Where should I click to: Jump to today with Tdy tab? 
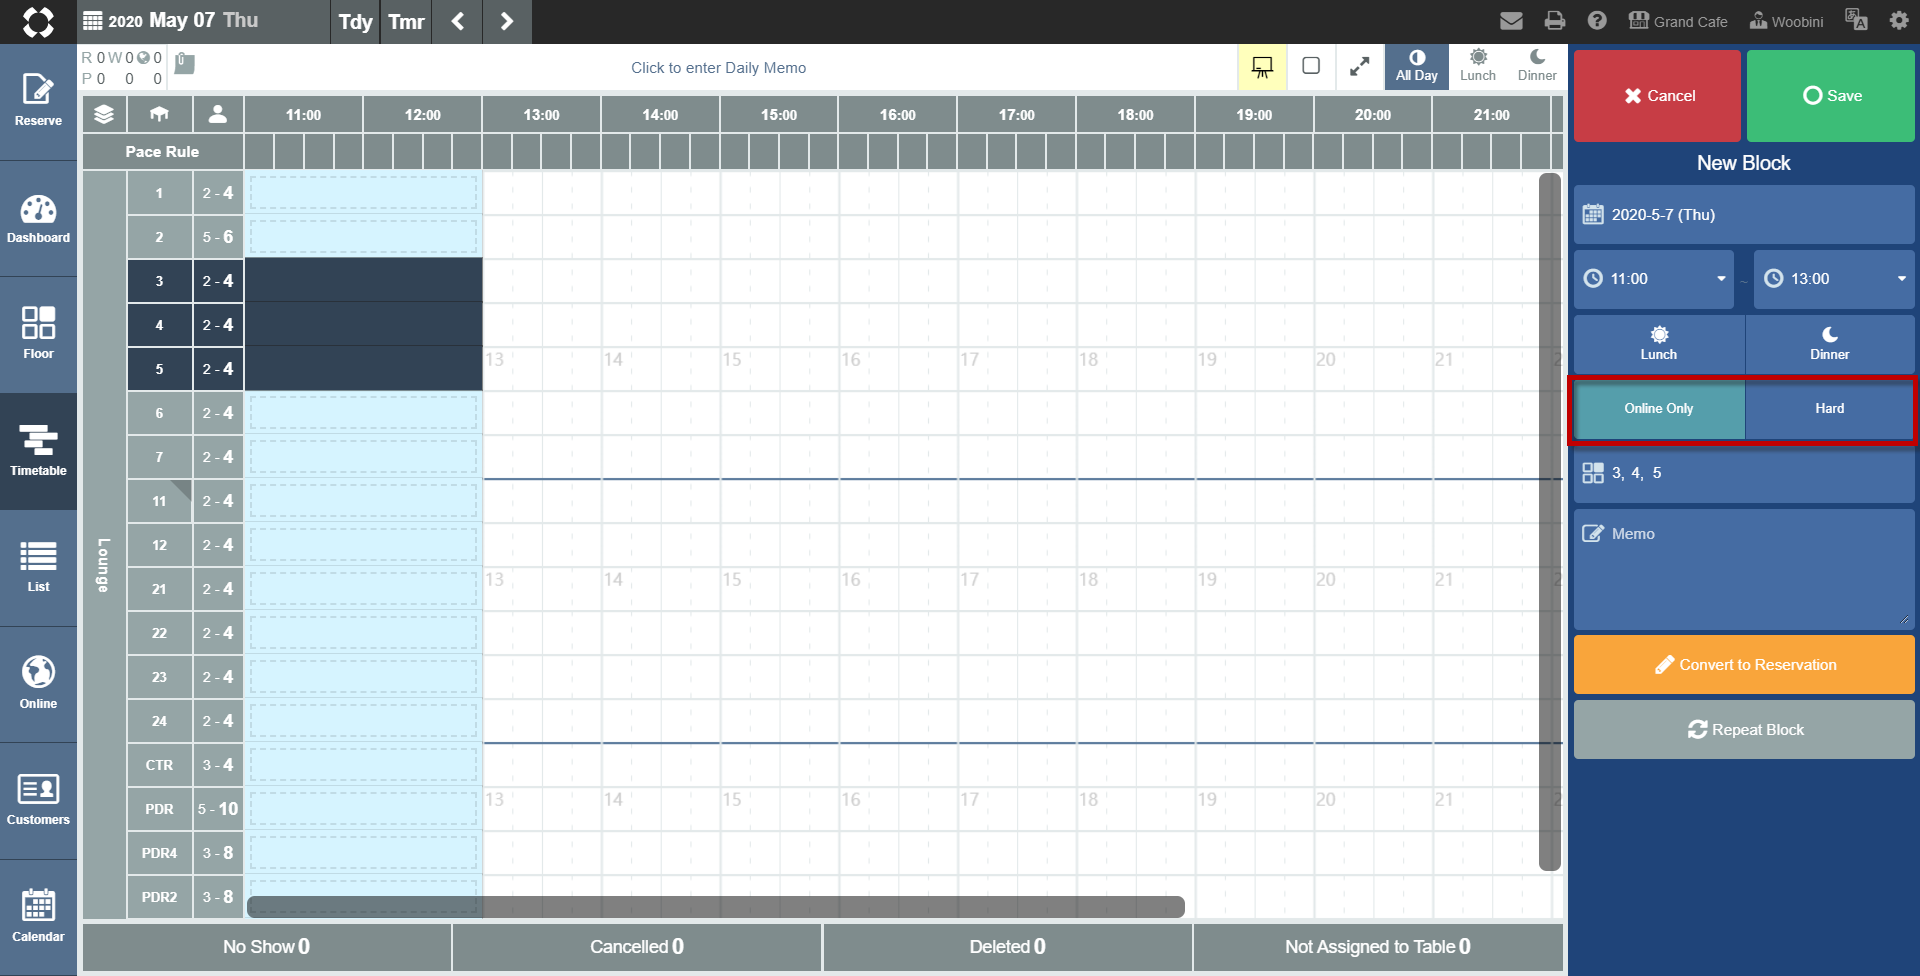tap(355, 22)
